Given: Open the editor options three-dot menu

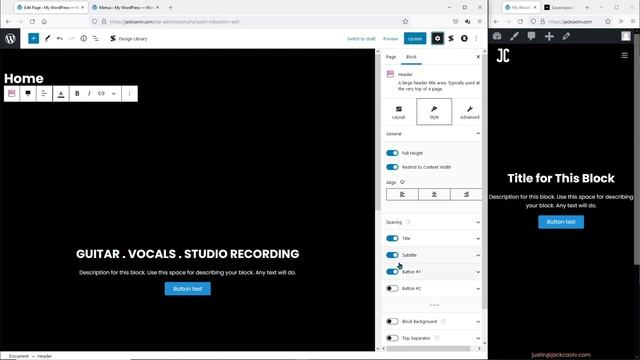Looking at the screenshot, I should [476, 38].
